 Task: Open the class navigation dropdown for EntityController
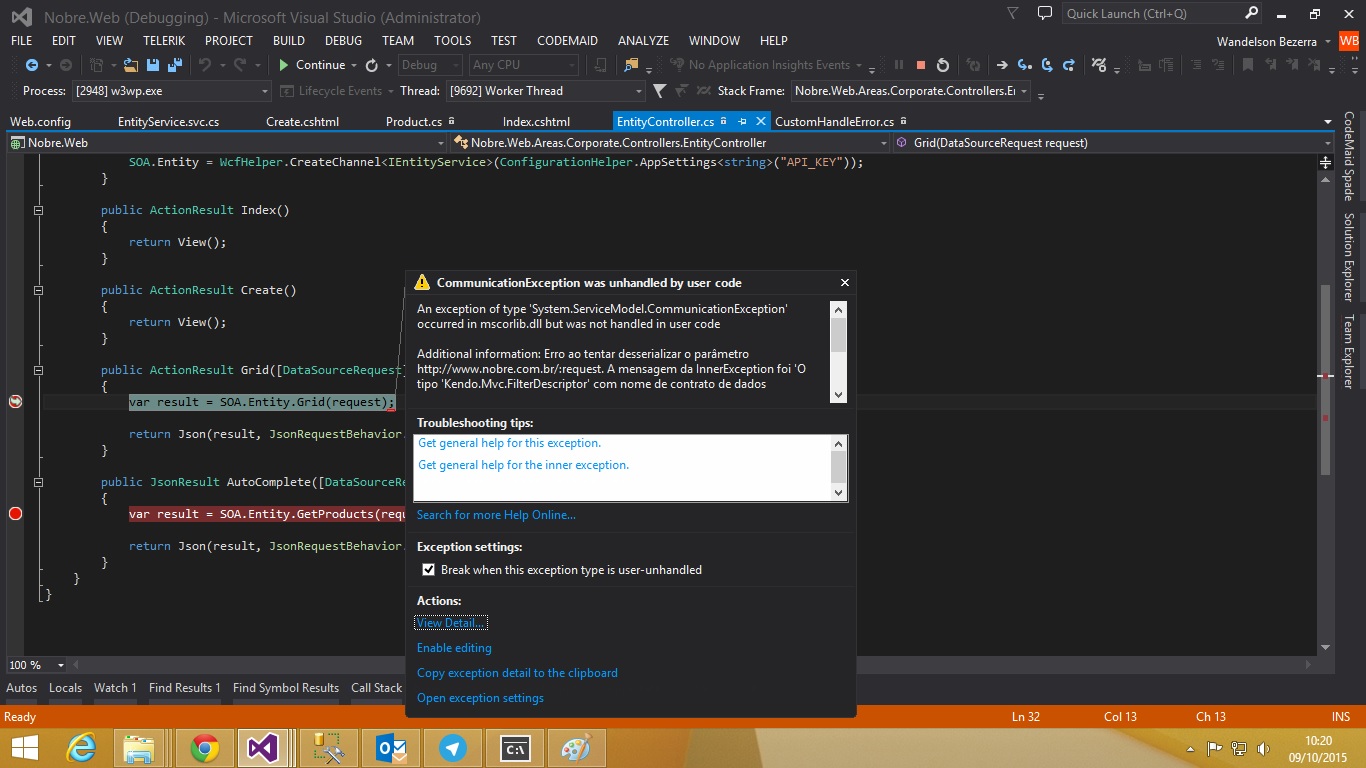671,143
